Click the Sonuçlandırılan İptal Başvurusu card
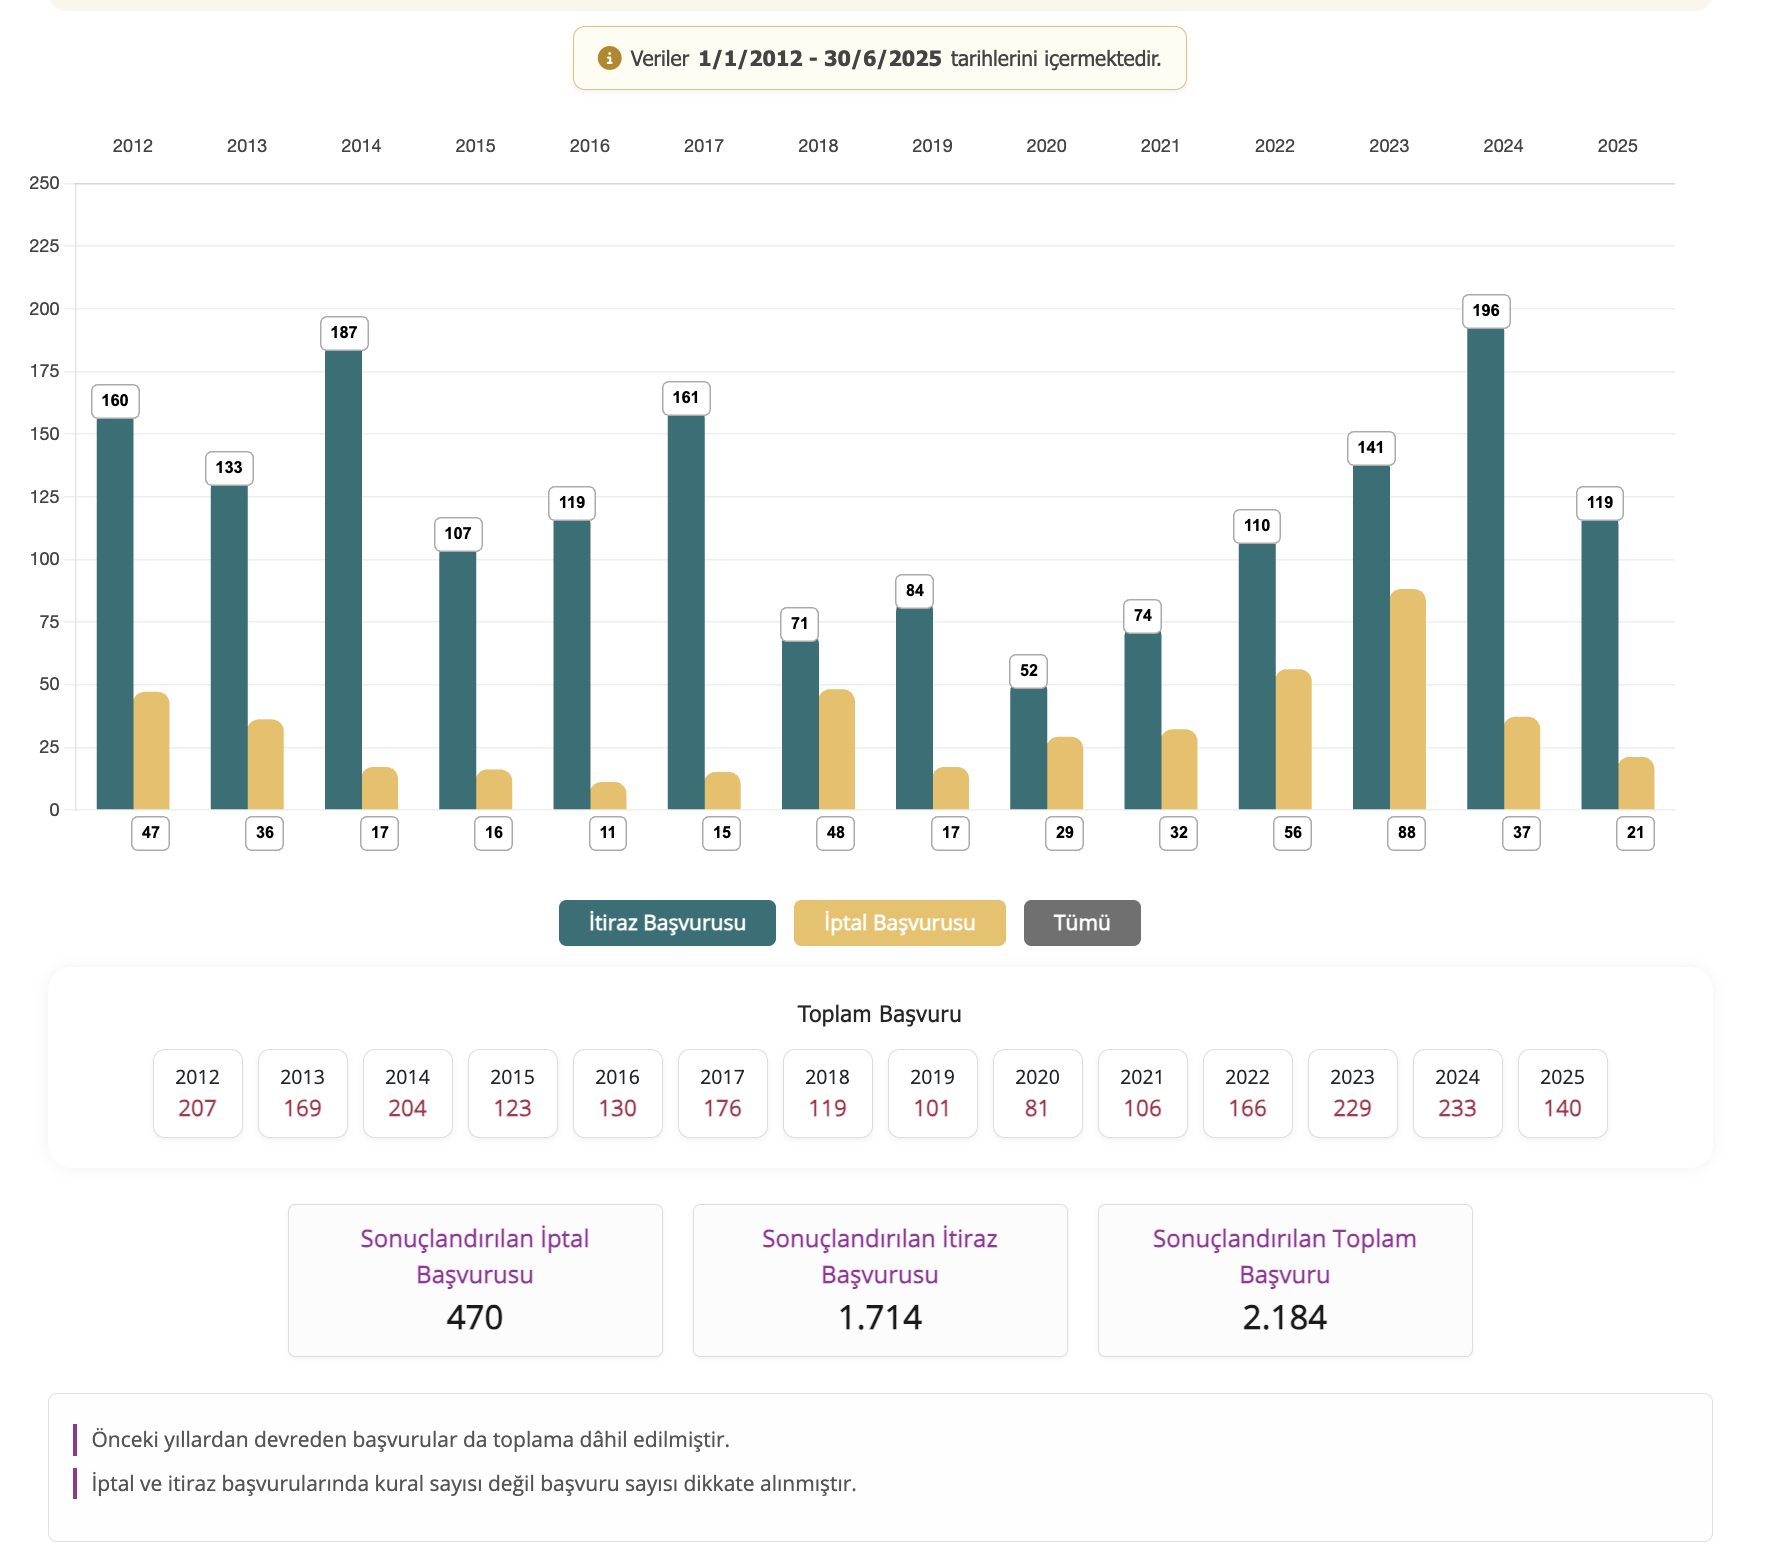The height and width of the screenshot is (1566, 1774). (x=475, y=1280)
